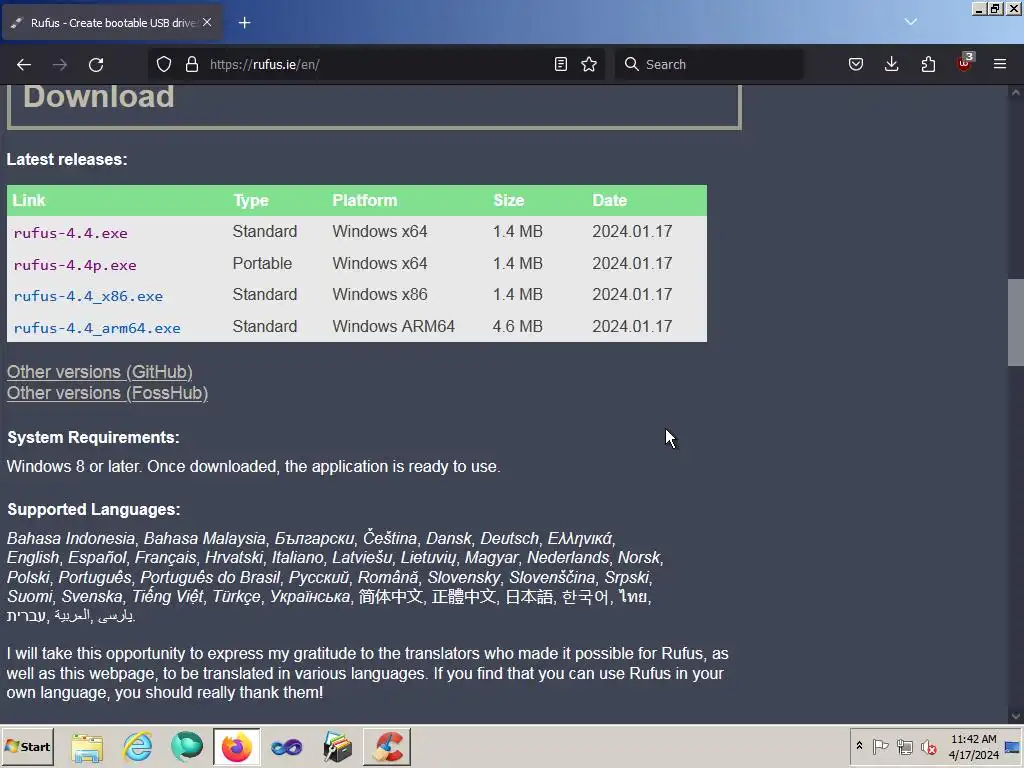This screenshot has width=1024, height=768.
Task: Open Firefox application menu
Action: [1000, 64]
